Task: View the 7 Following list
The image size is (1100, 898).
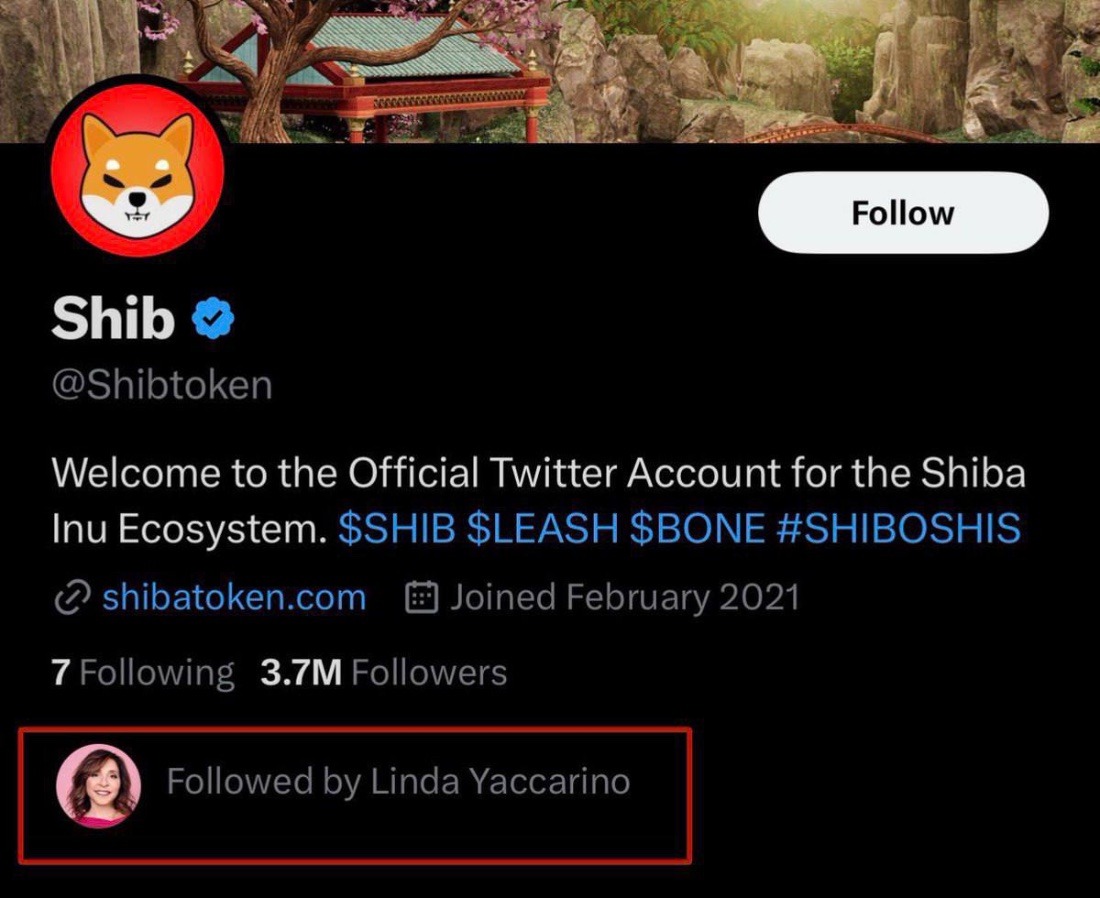Action: pos(142,673)
